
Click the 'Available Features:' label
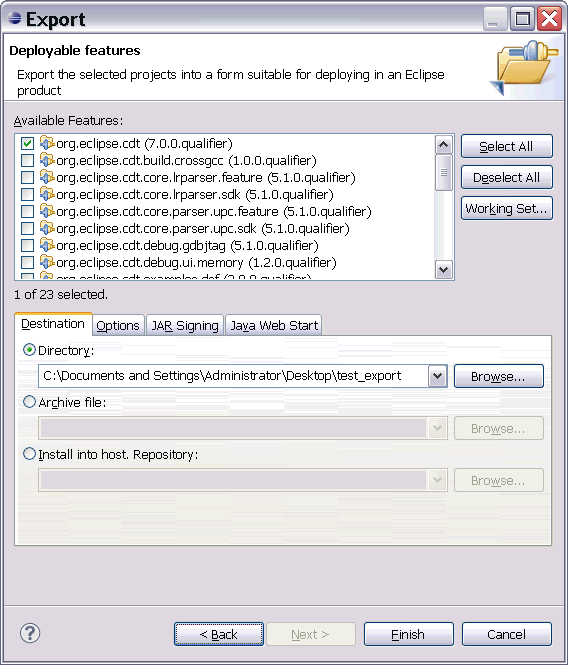coord(68,121)
